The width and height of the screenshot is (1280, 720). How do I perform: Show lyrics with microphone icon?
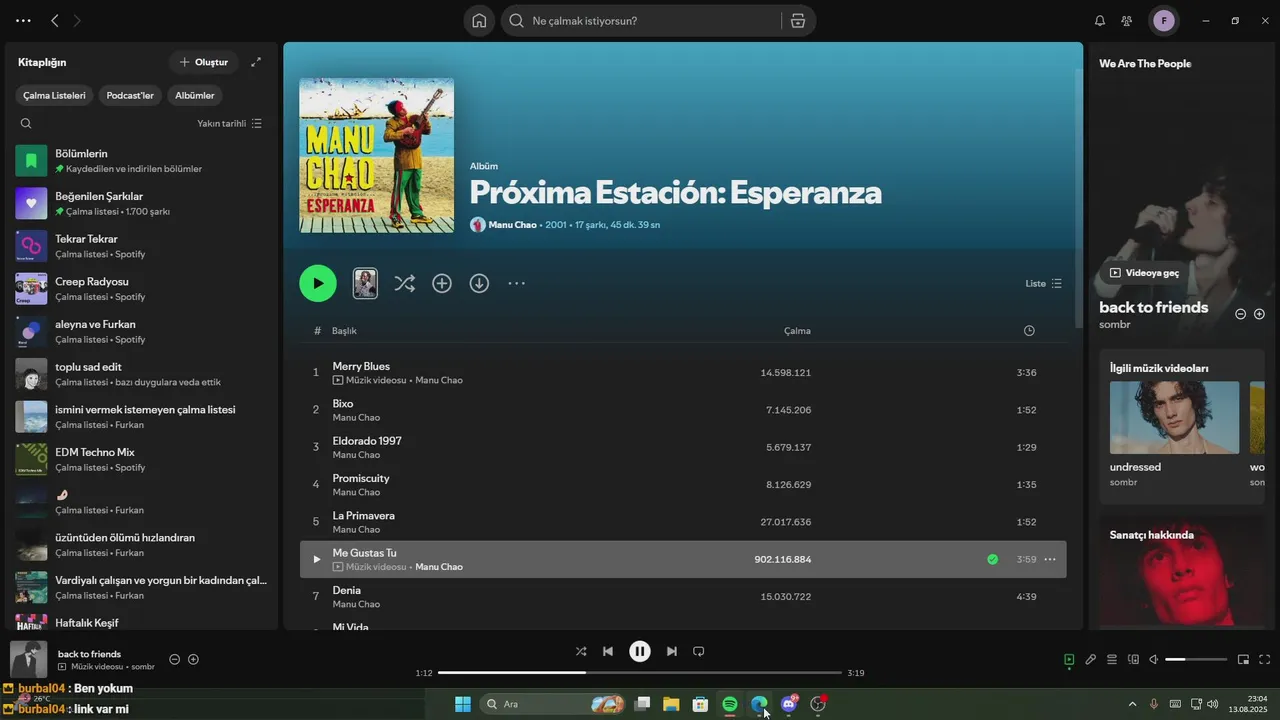click(1091, 660)
